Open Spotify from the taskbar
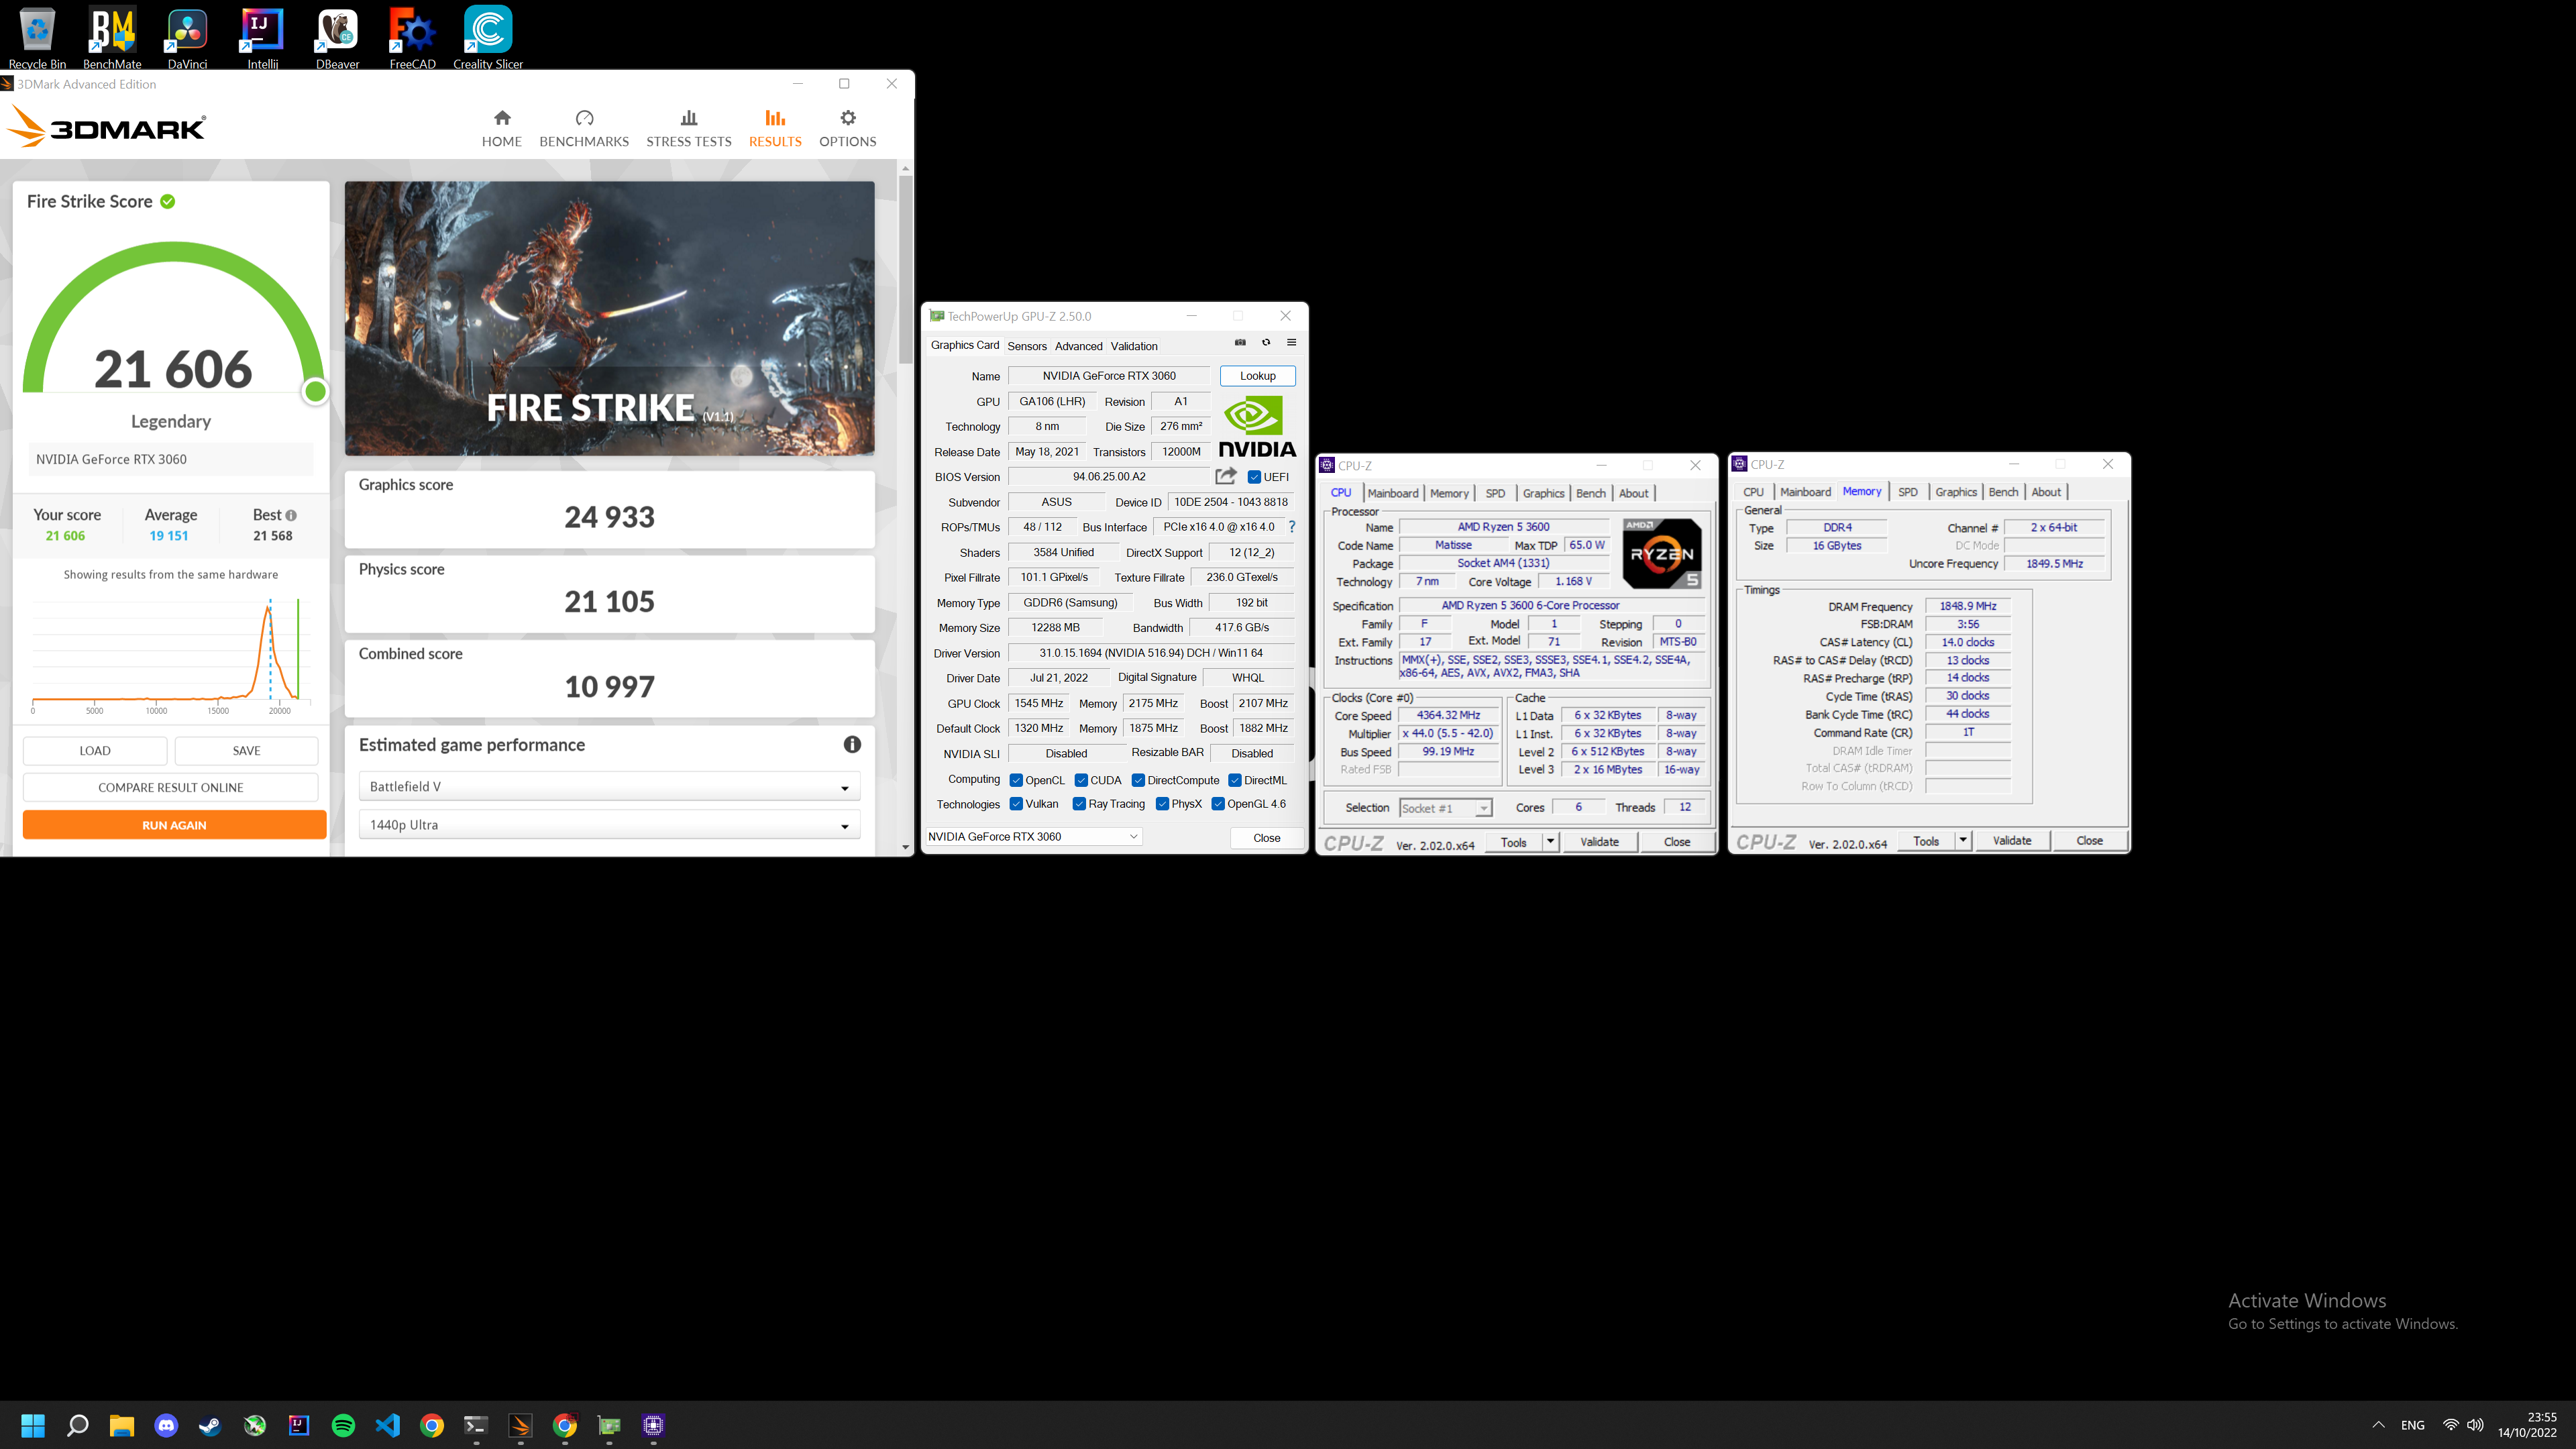Viewport: 2576px width, 1449px height. 343,1425
